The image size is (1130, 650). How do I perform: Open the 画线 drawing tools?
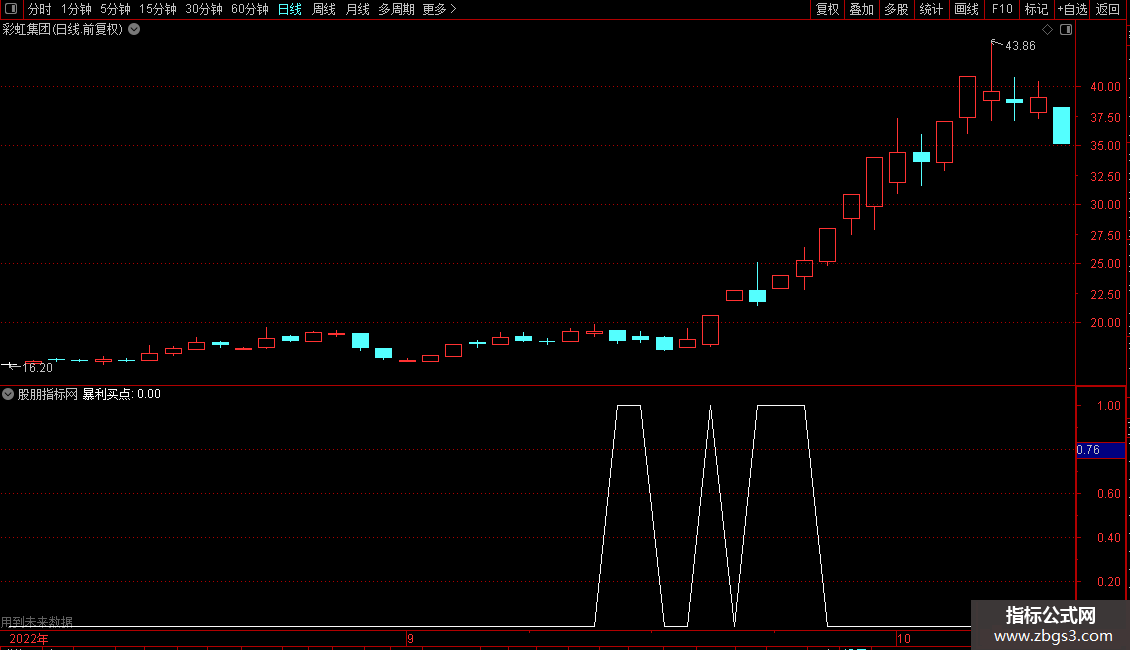(x=966, y=9)
